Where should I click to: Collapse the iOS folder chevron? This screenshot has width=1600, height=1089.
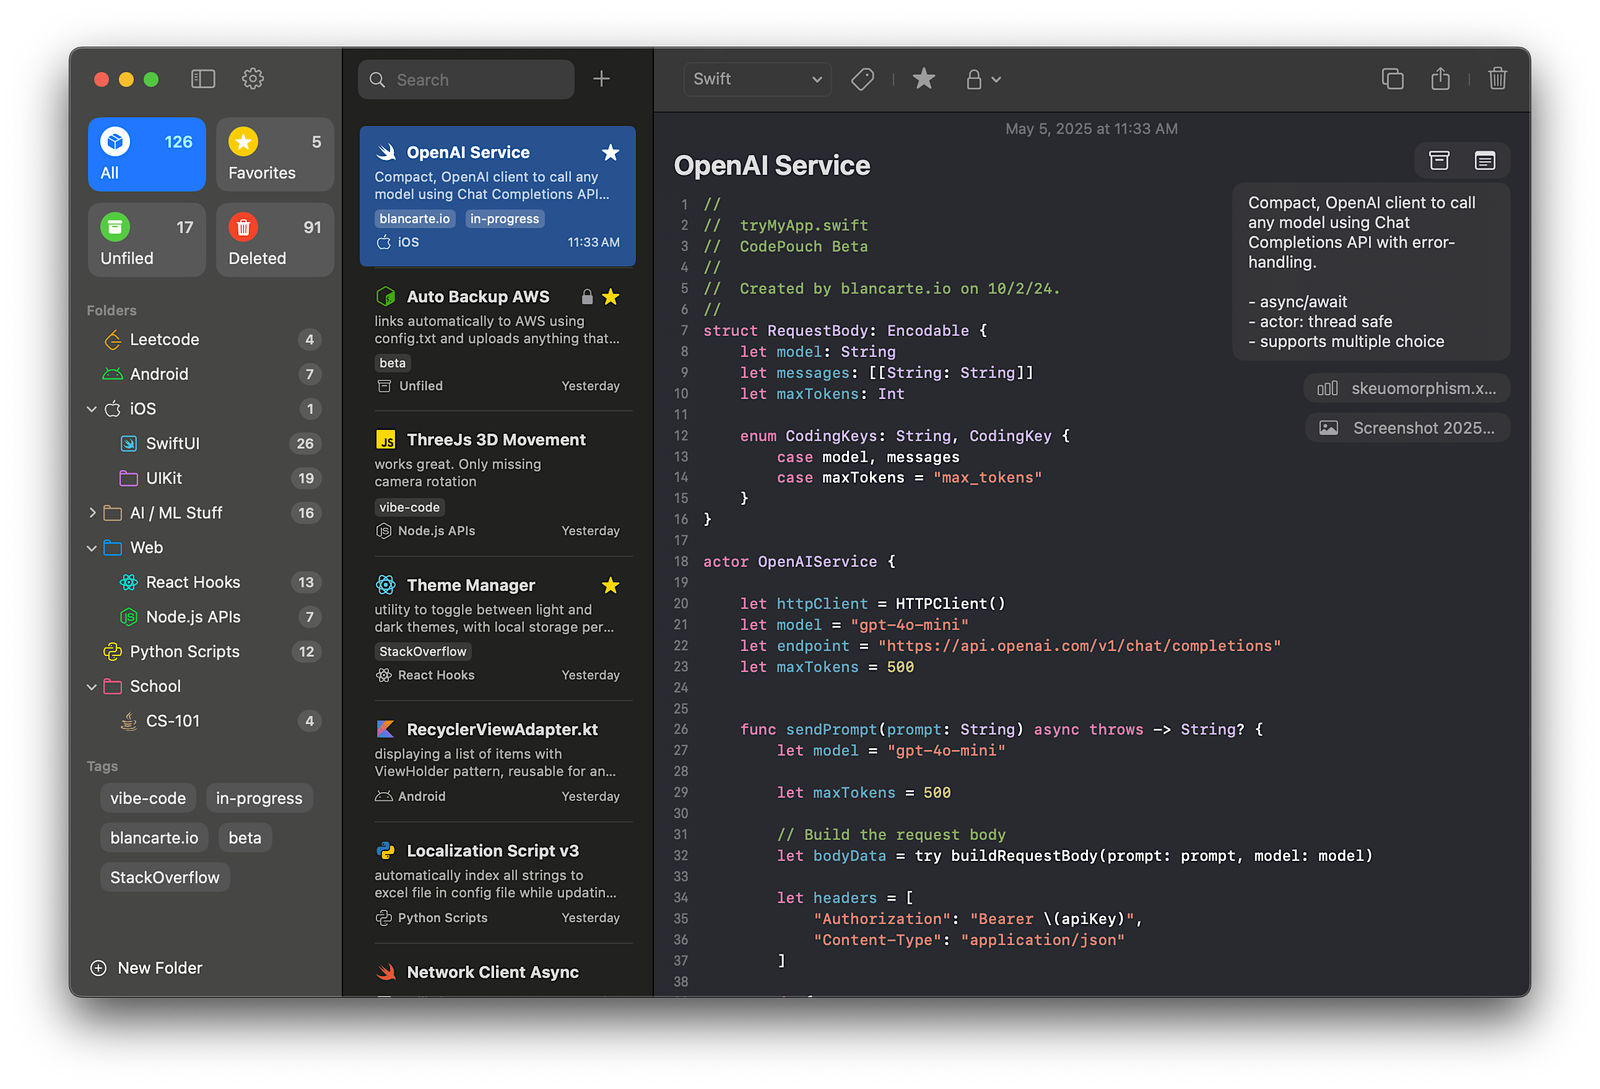click(92, 409)
